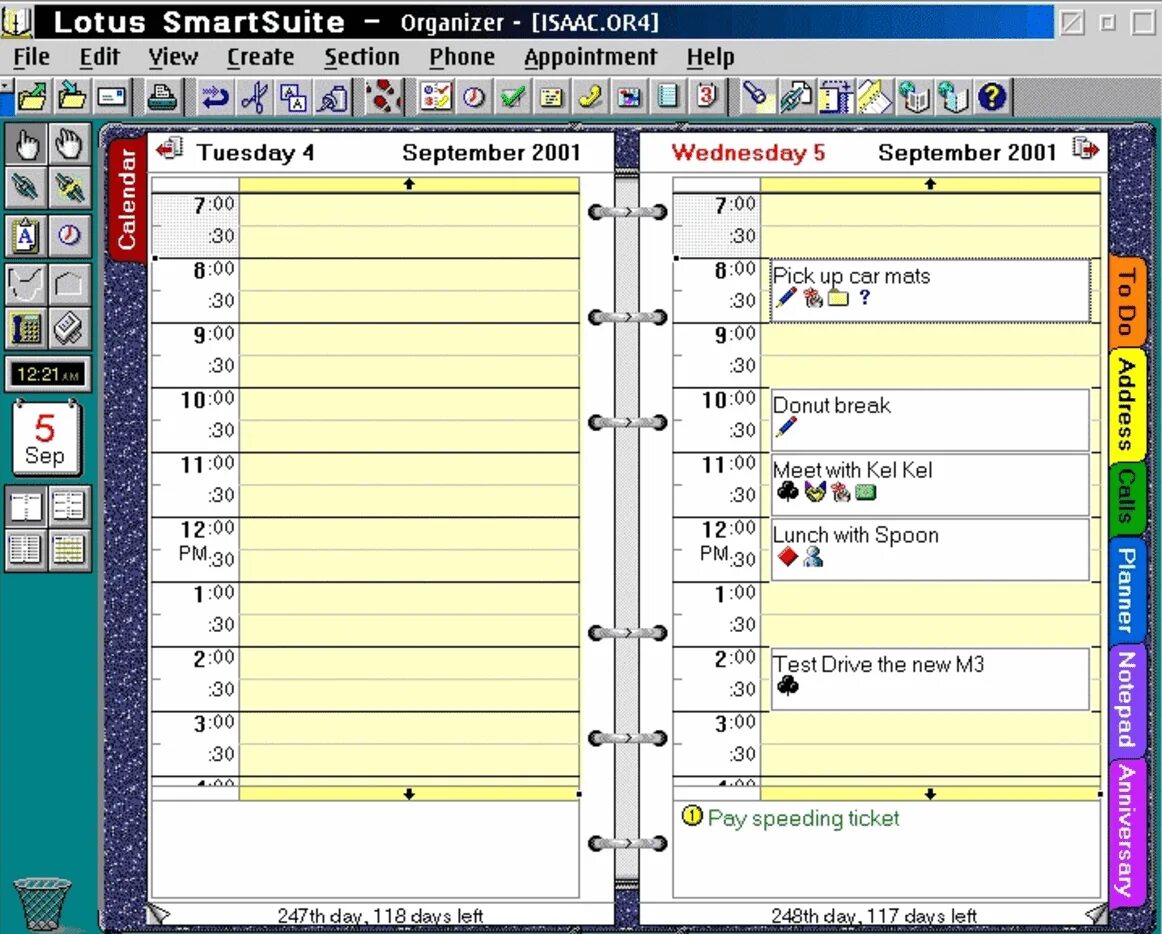The image size is (1162, 934).
Task: Click the chain link toolbar icon
Action: click(796, 97)
